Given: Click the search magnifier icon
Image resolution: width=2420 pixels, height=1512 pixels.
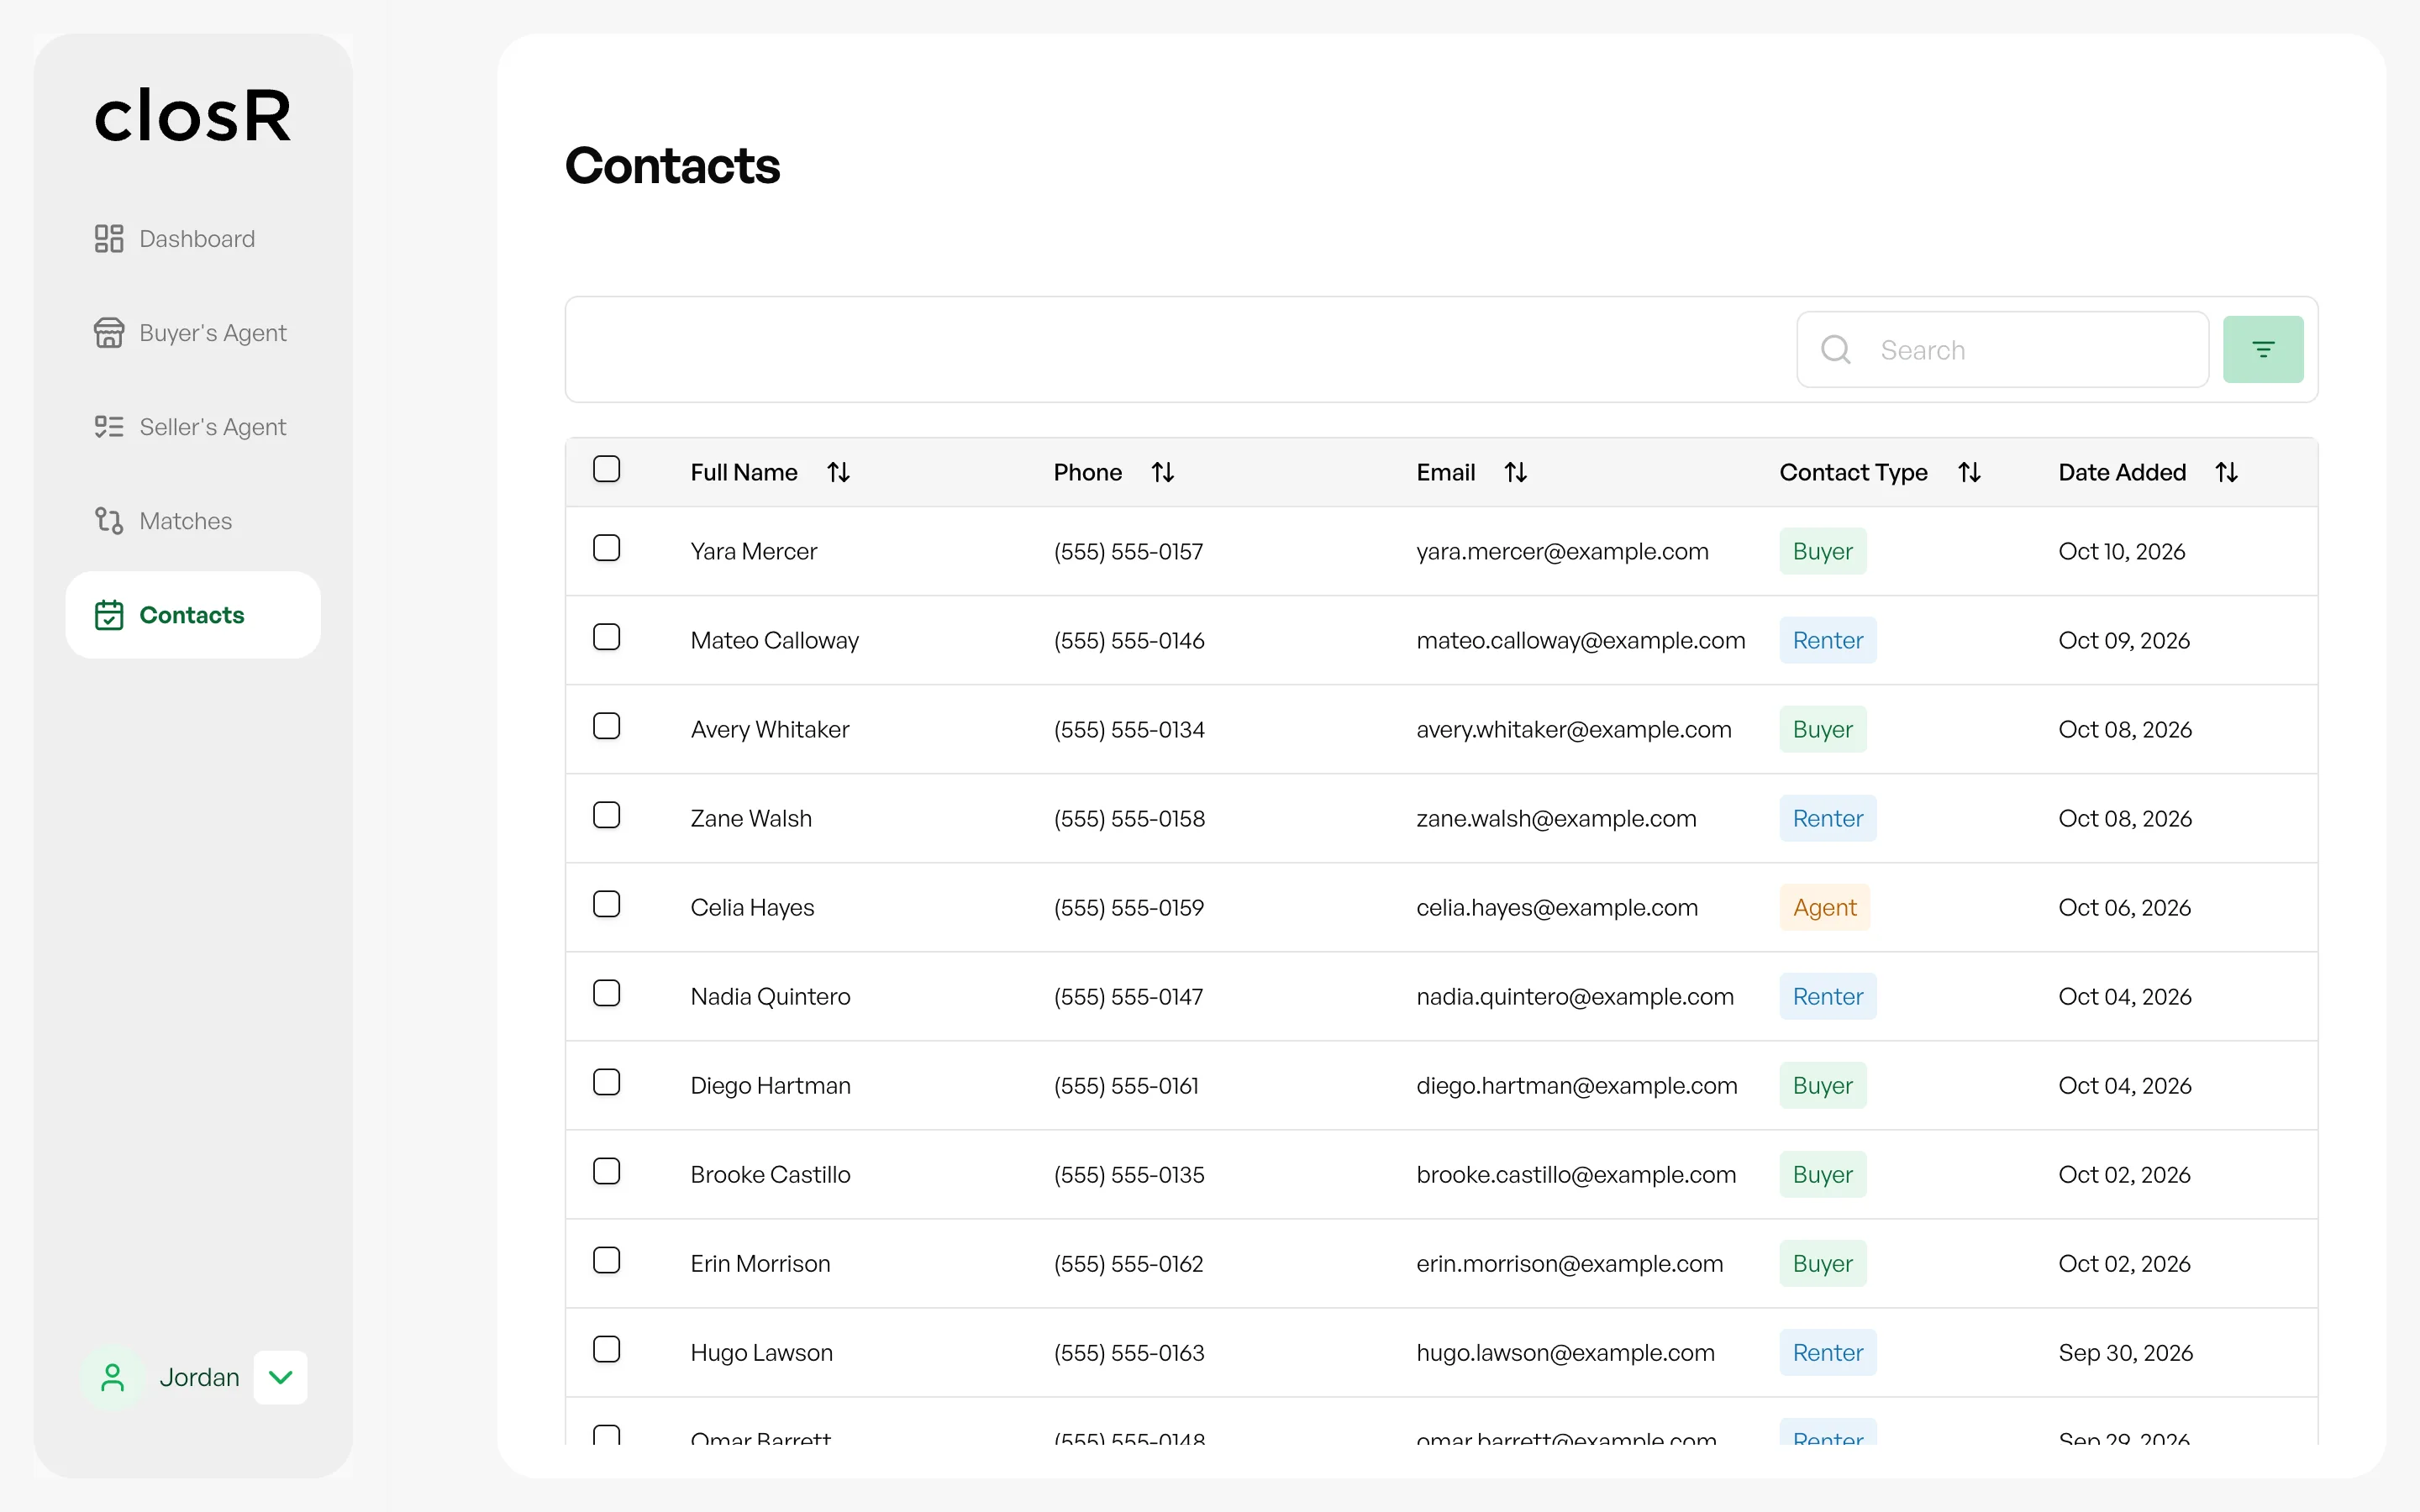Looking at the screenshot, I should click(x=1836, y=350).
